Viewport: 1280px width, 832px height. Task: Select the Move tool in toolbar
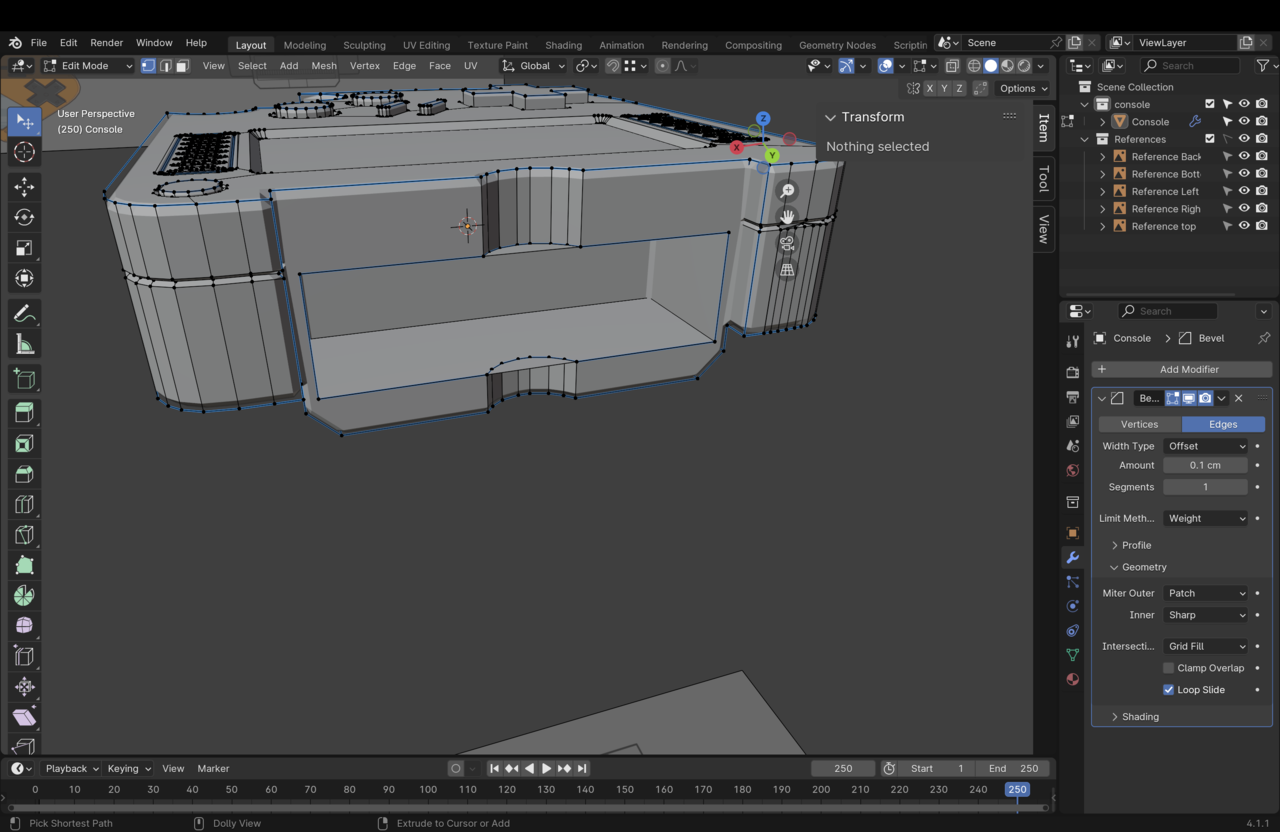coord(25,187)
